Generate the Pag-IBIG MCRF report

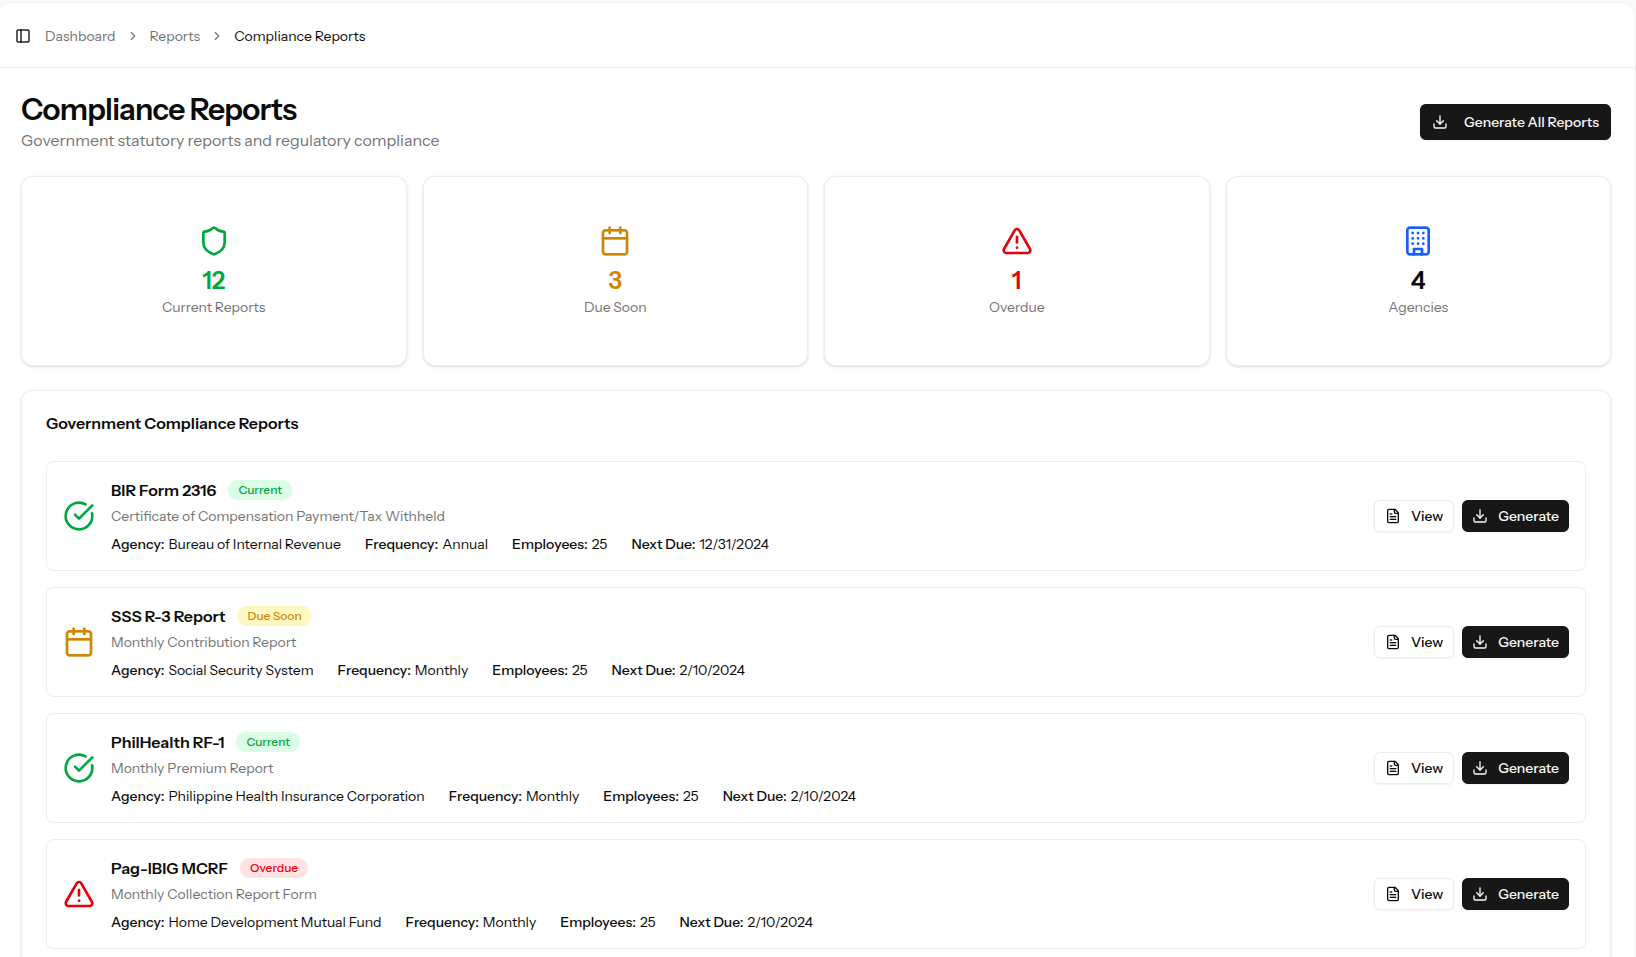point(1515,894)
